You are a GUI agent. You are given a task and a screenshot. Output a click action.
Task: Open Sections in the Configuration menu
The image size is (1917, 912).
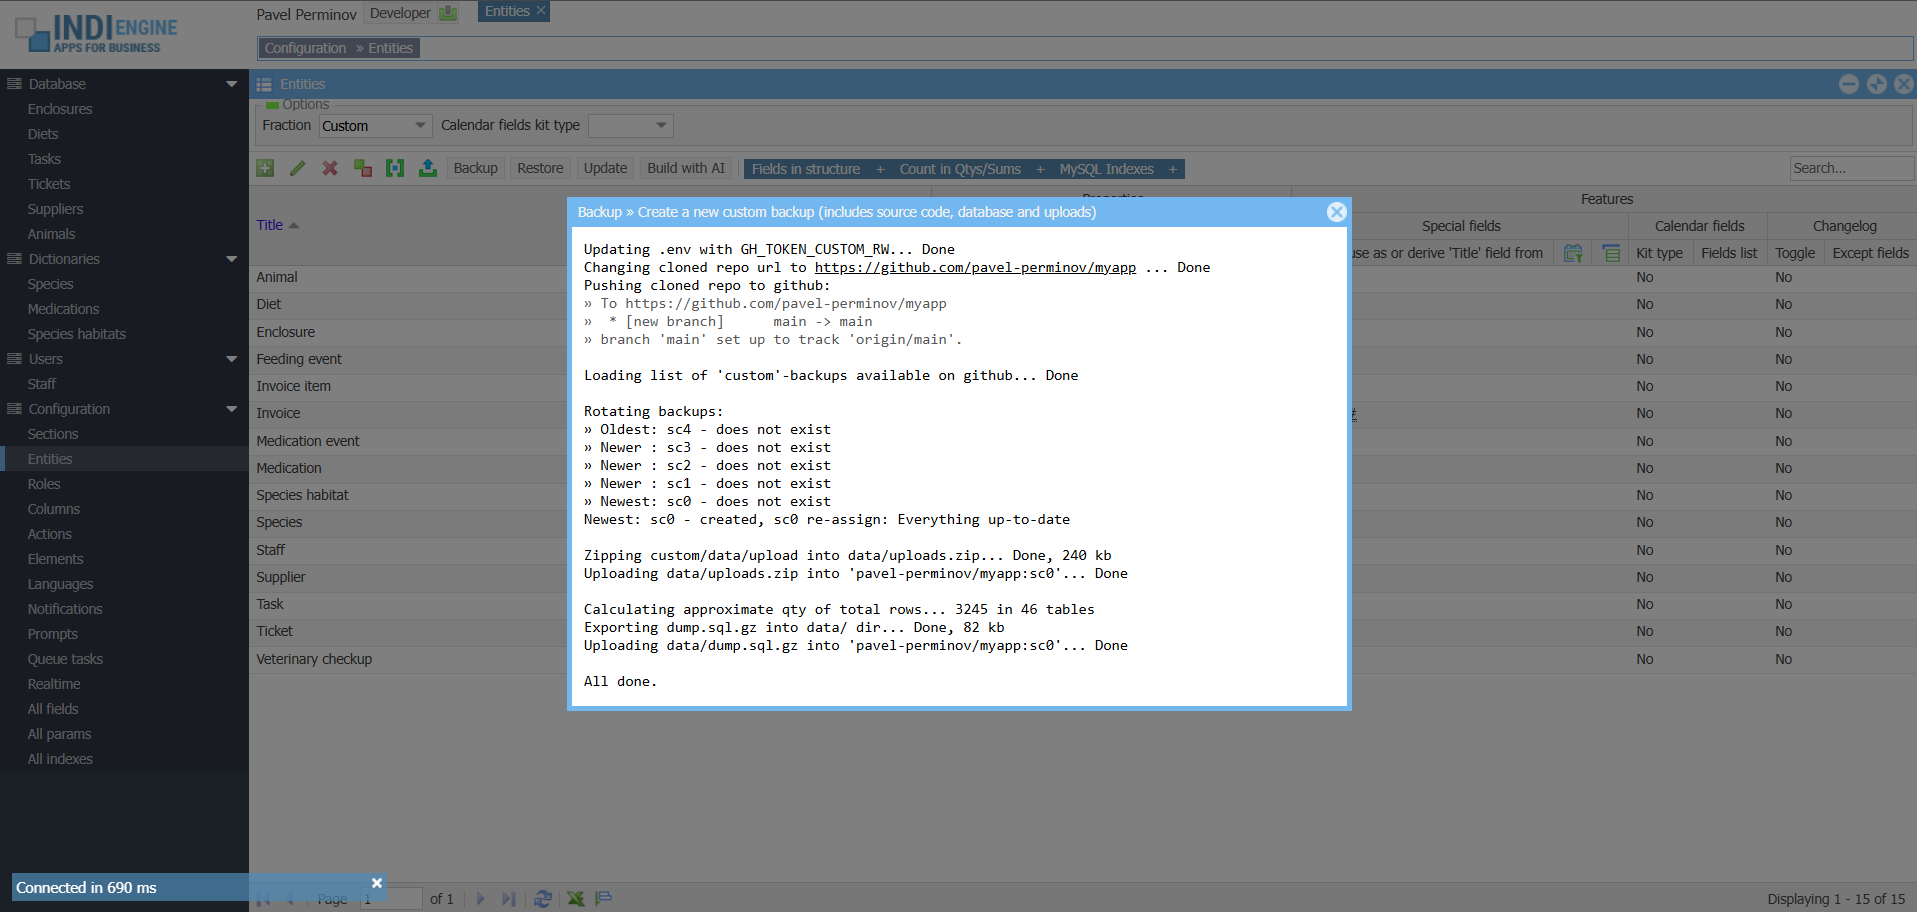coord(53,434)
